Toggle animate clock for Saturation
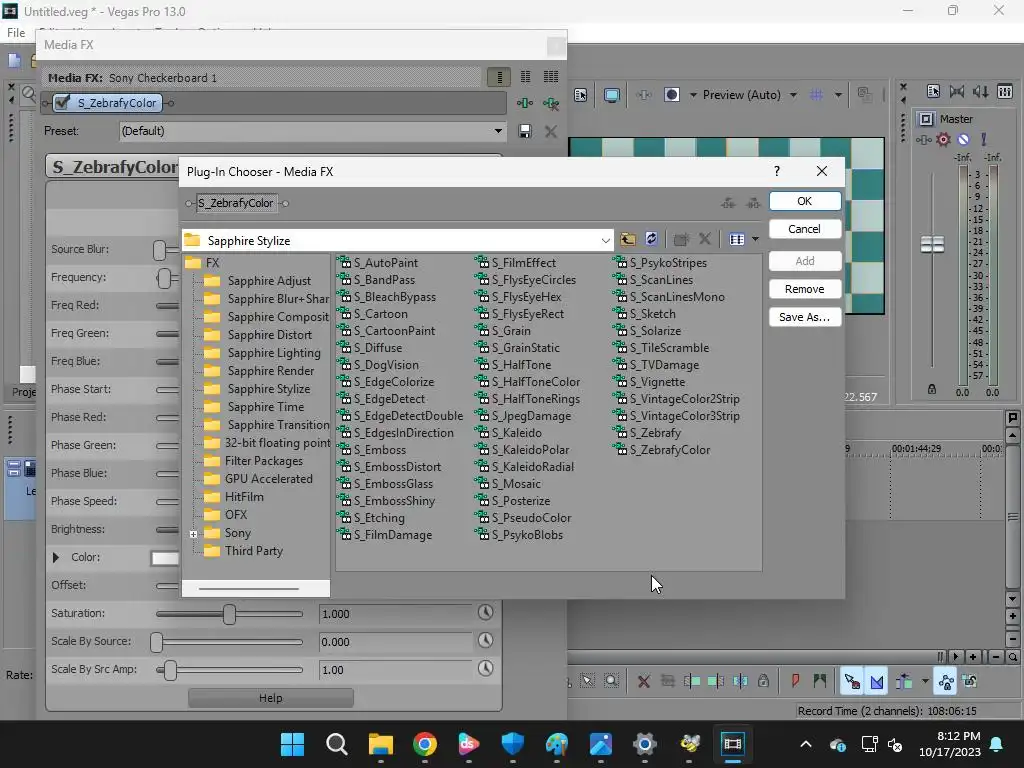The height and width of the screenshot is (768, 1024). pyautogui.click(x=485, y=613)
